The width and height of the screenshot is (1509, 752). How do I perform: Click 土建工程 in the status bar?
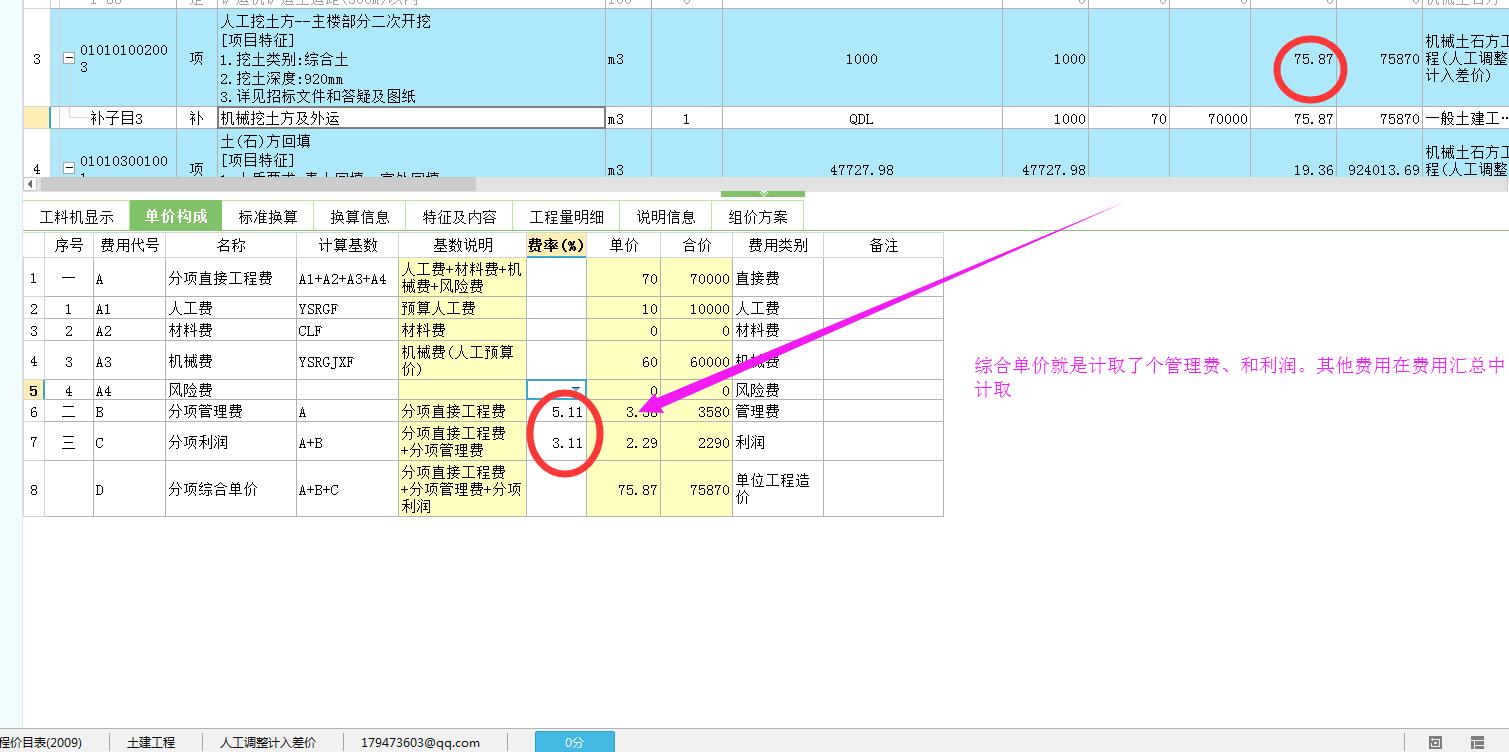coord(151,742)
